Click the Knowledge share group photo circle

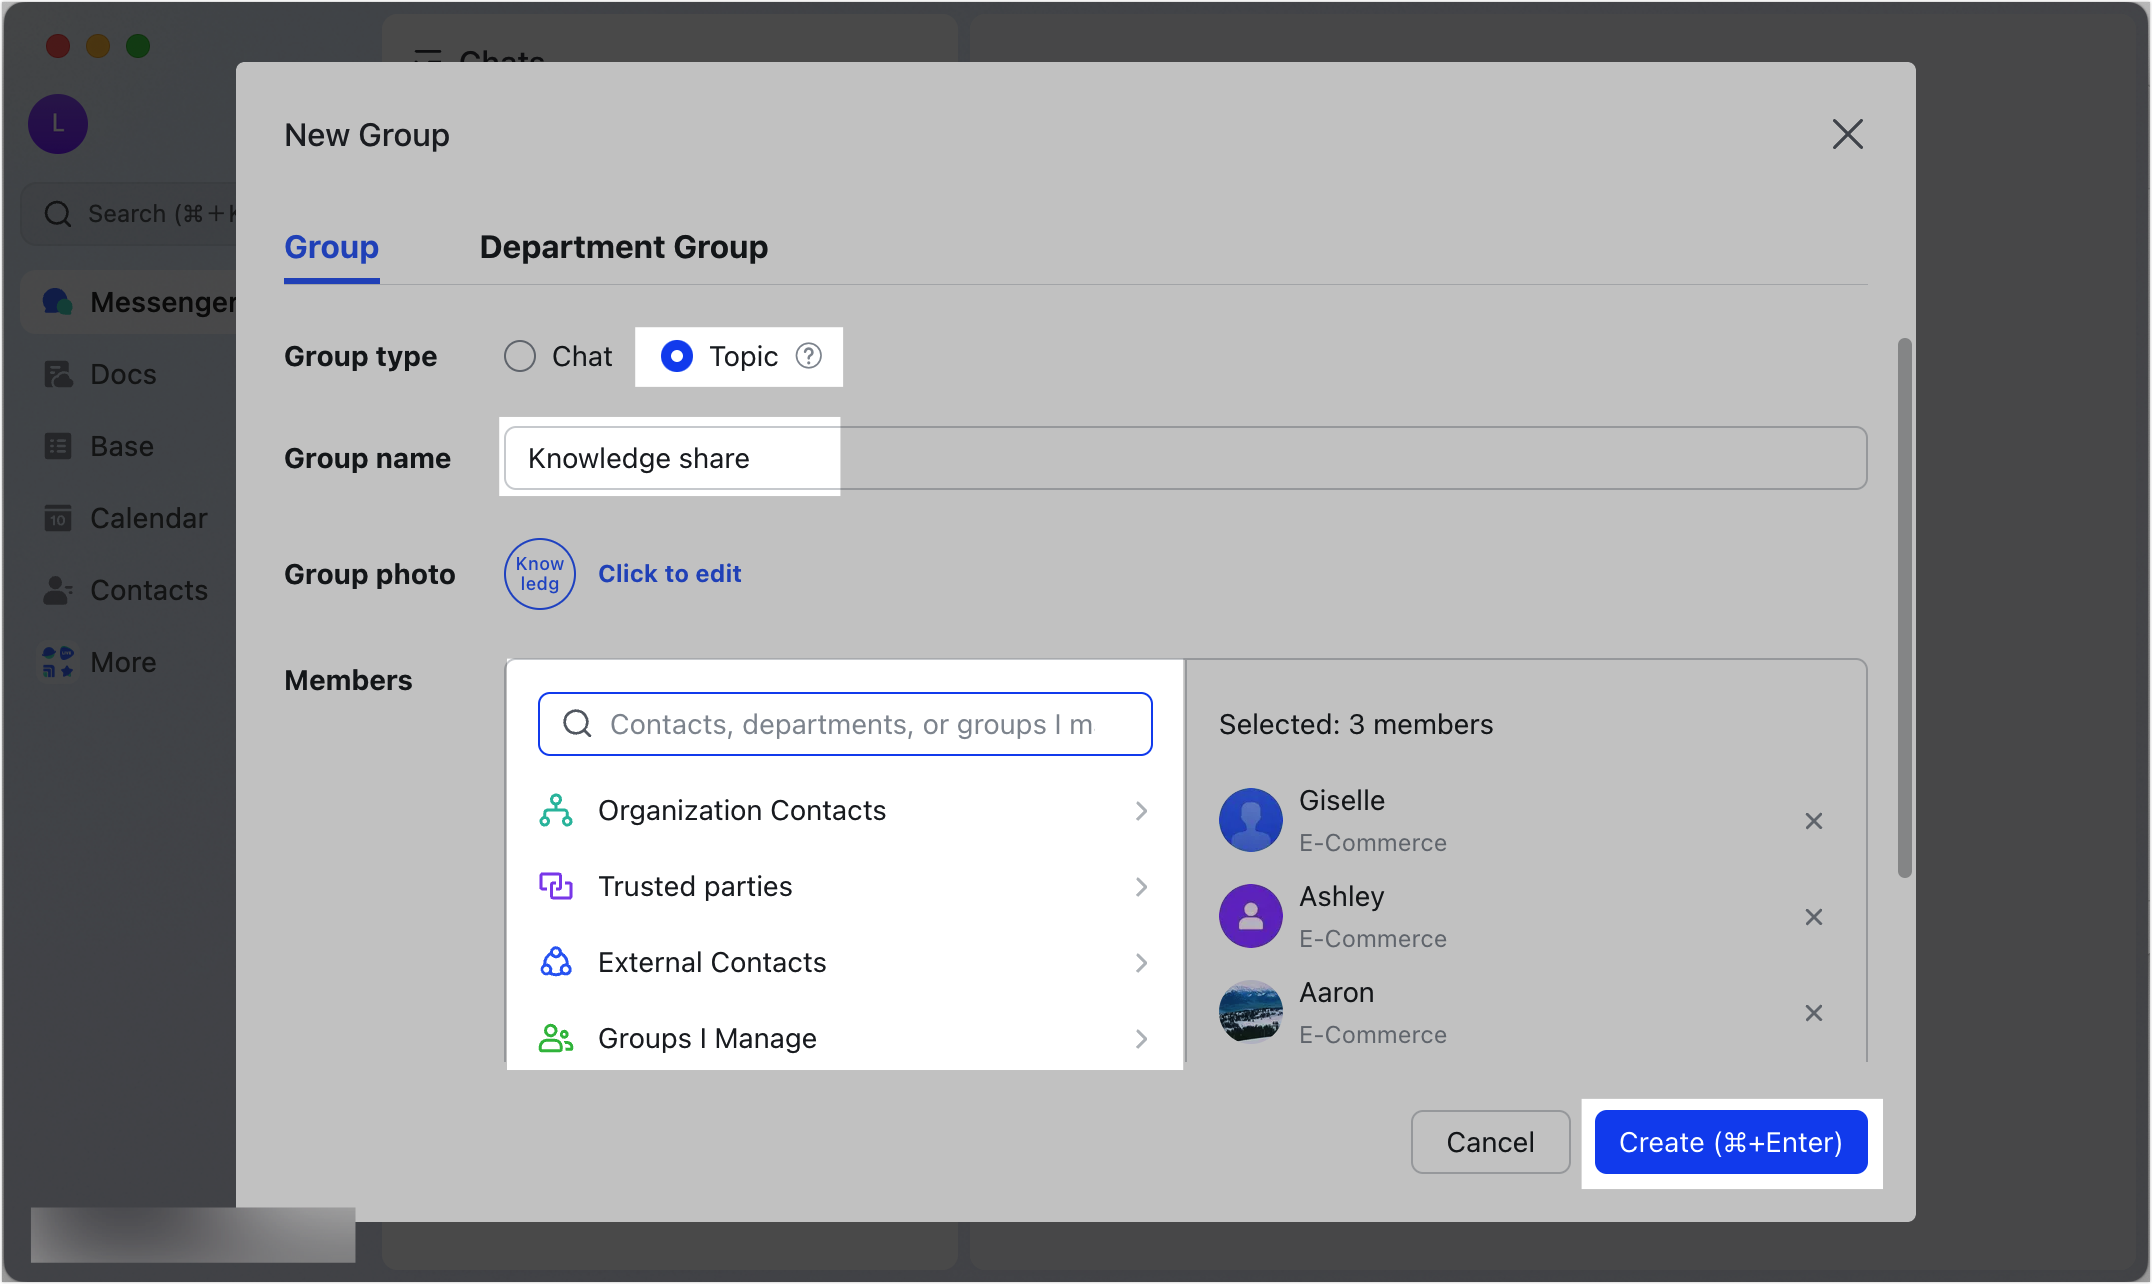click(x=539, y=574)
